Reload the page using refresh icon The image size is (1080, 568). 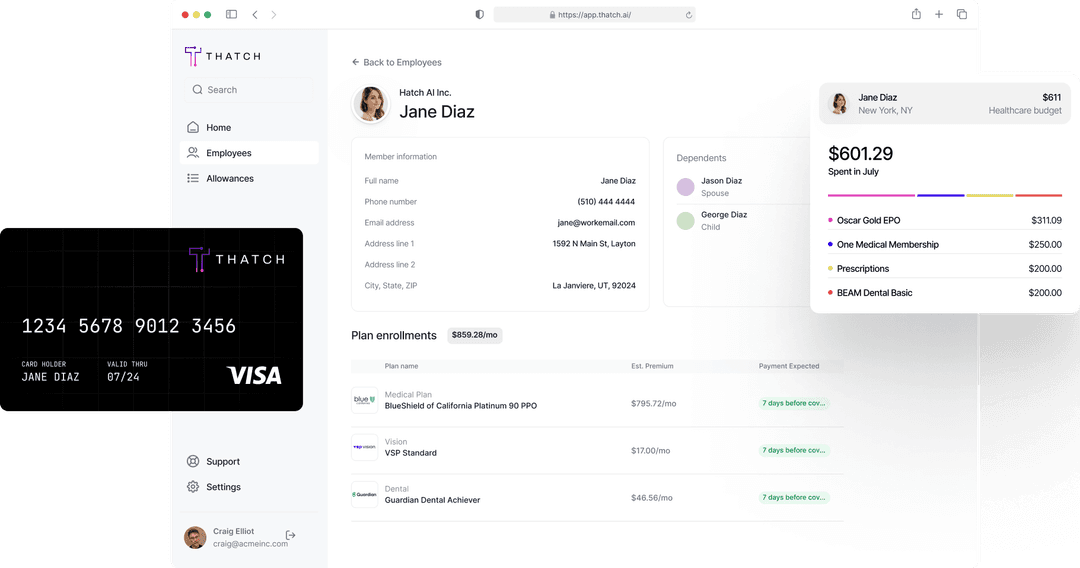coord(688,15)
